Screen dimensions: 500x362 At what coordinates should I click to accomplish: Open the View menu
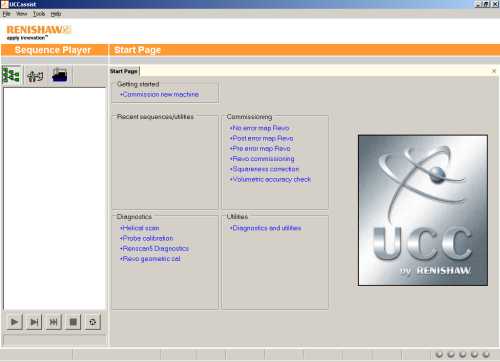22,14
